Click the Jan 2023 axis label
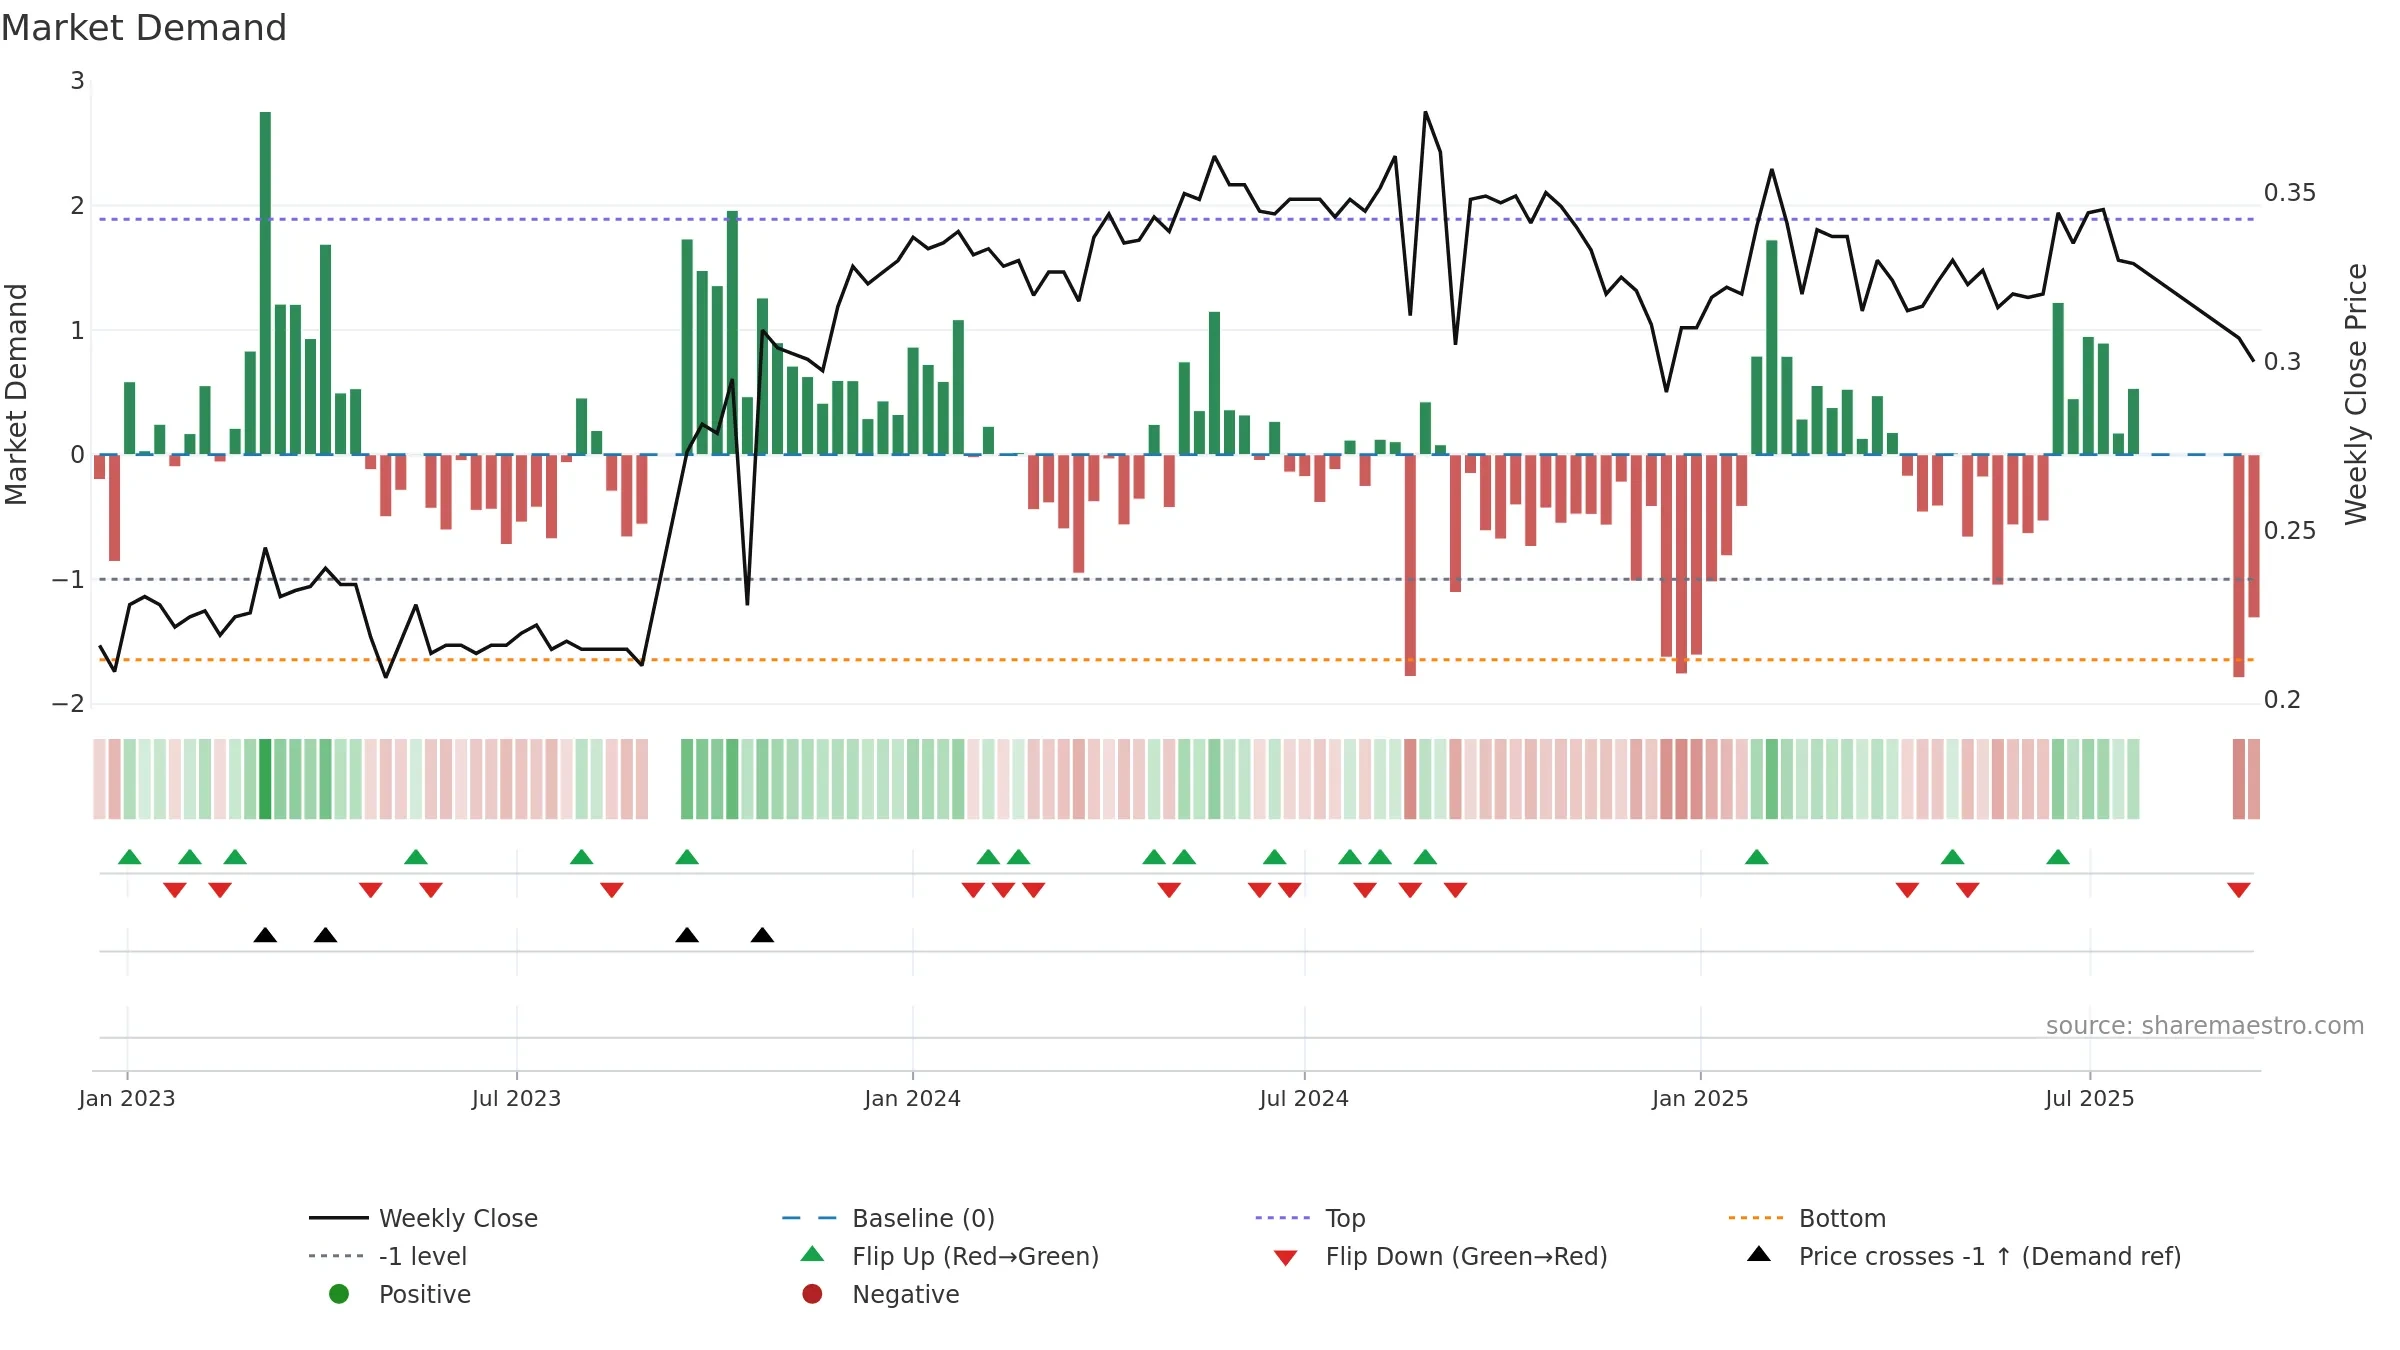The image size is (2400, 1350). (127, 1098)
